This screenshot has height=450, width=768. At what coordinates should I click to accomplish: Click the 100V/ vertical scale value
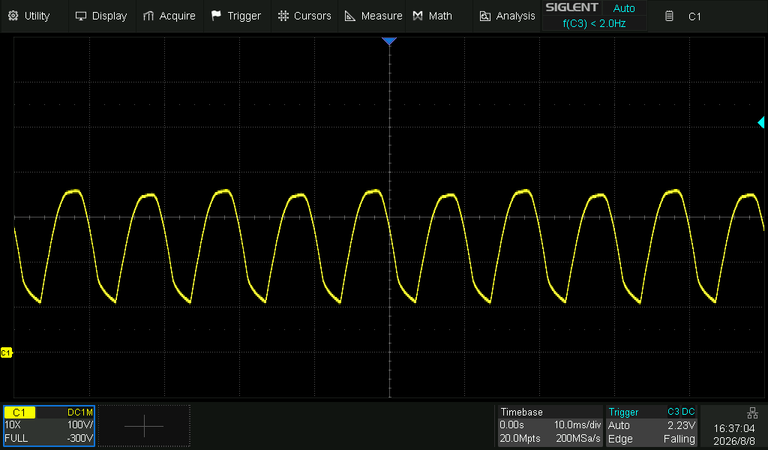(x=80, y=425)
